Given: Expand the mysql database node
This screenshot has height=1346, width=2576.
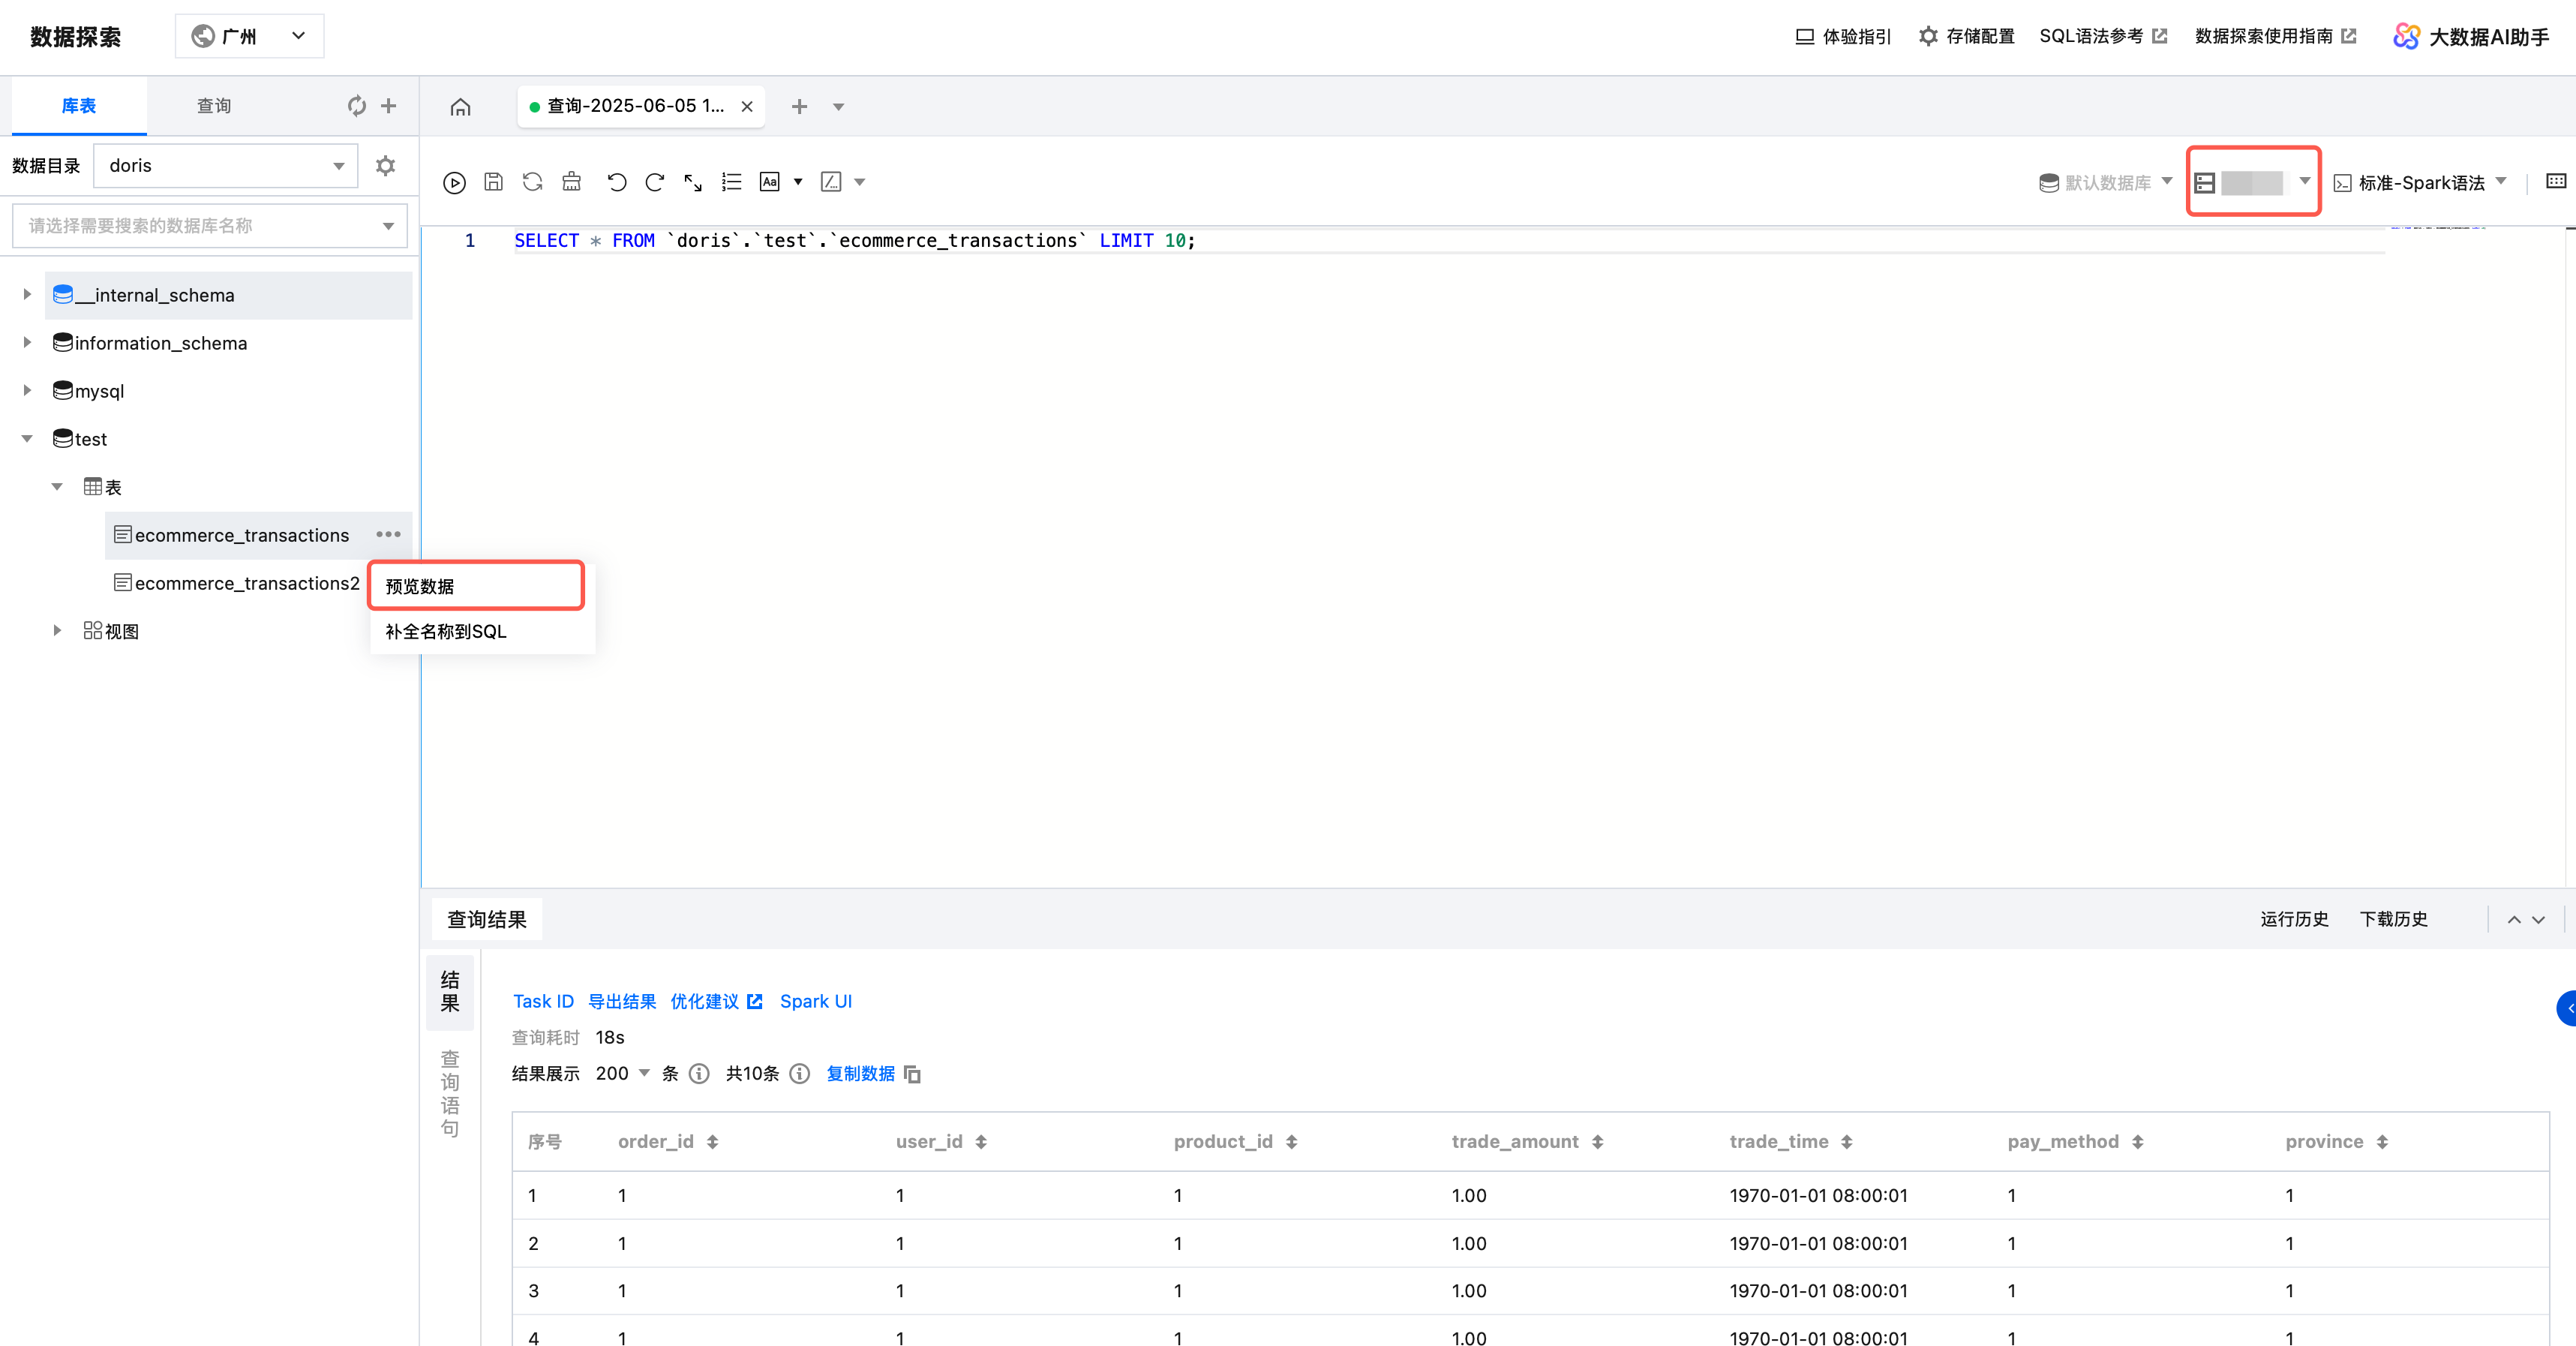Looking at the screenshot, I should pos(28,391).
